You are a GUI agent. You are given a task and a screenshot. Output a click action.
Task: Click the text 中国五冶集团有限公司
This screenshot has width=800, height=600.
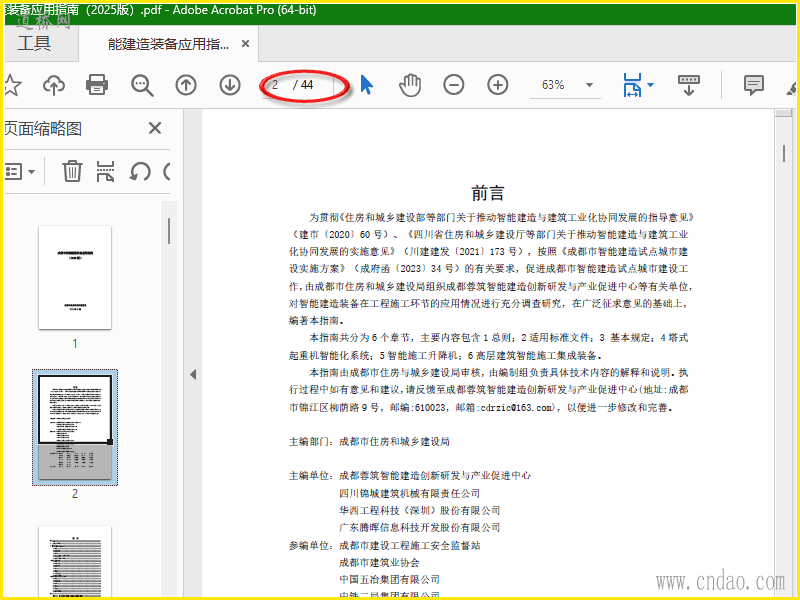point(389,579)
